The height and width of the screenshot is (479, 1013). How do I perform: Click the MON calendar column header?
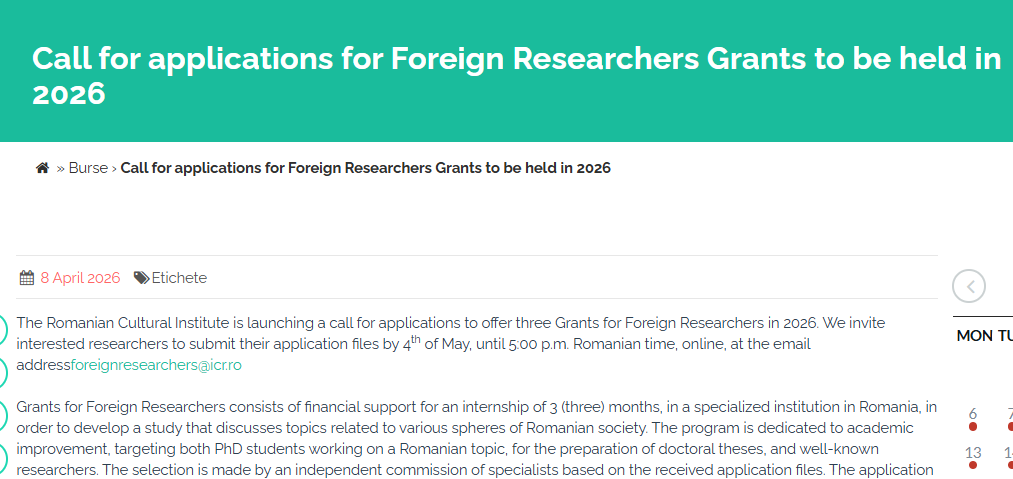(975, 336)
